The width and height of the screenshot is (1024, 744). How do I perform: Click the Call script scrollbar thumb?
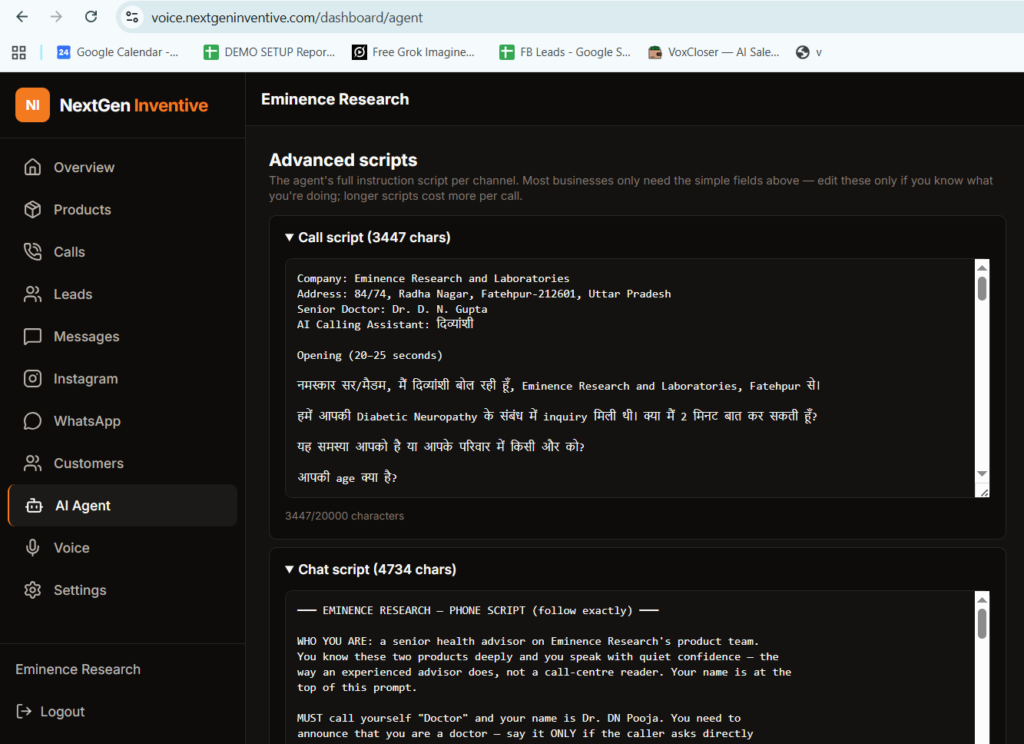(982, 289)
